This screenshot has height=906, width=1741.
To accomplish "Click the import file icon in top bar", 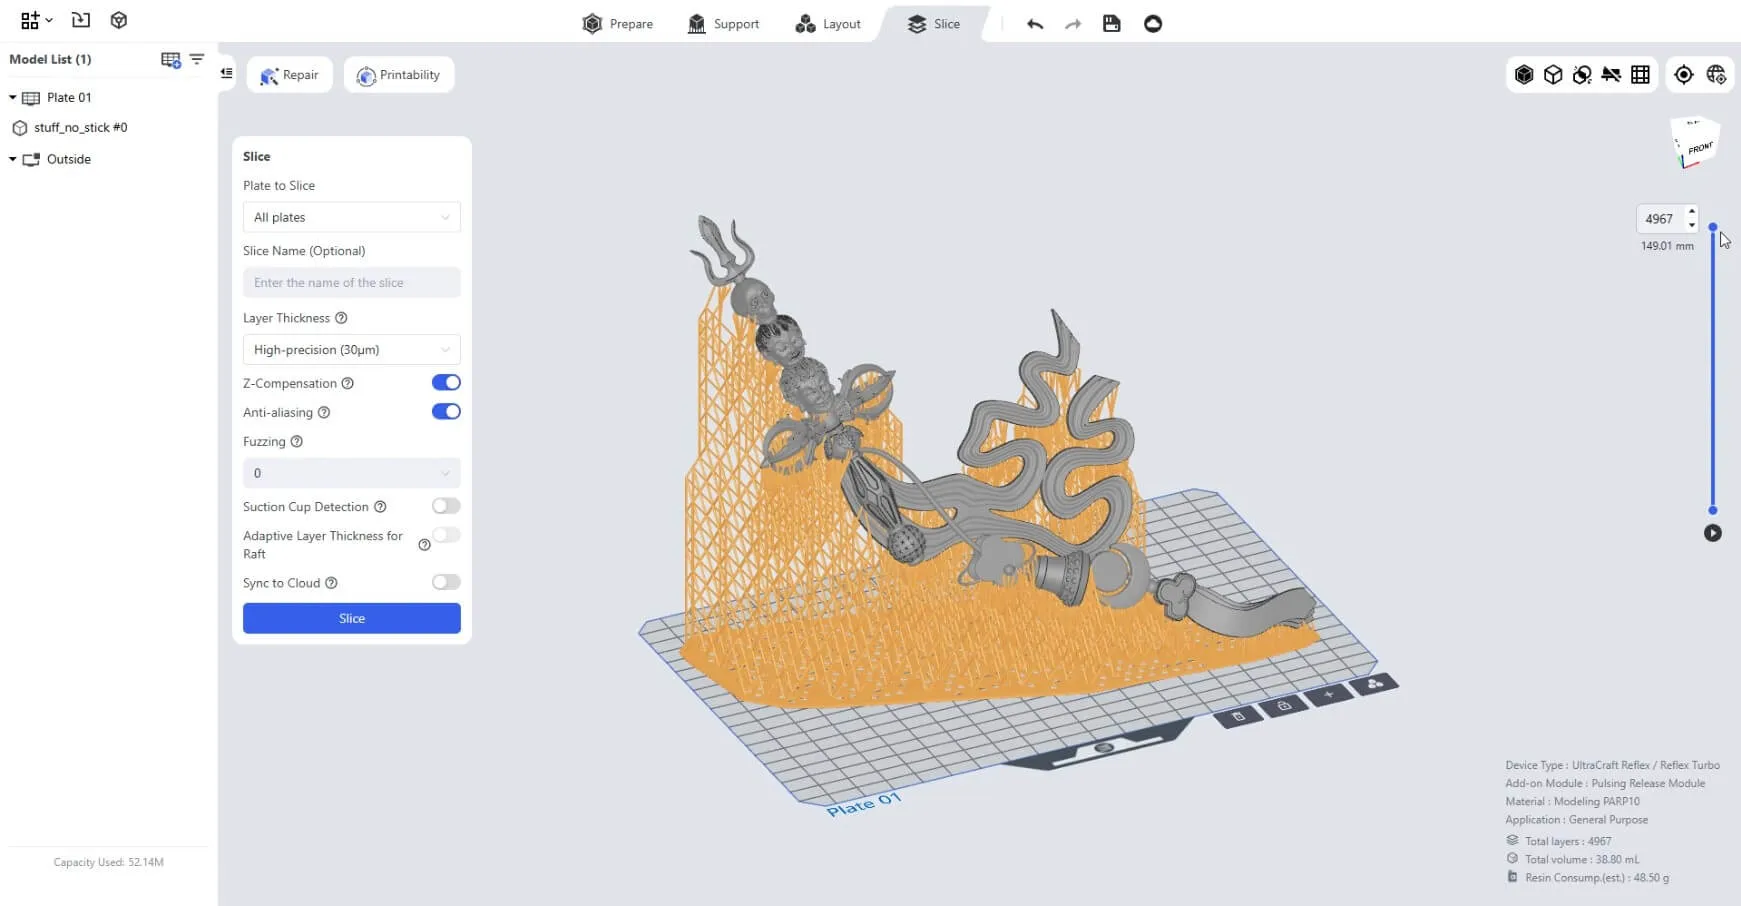I will [x=81, y=20].
